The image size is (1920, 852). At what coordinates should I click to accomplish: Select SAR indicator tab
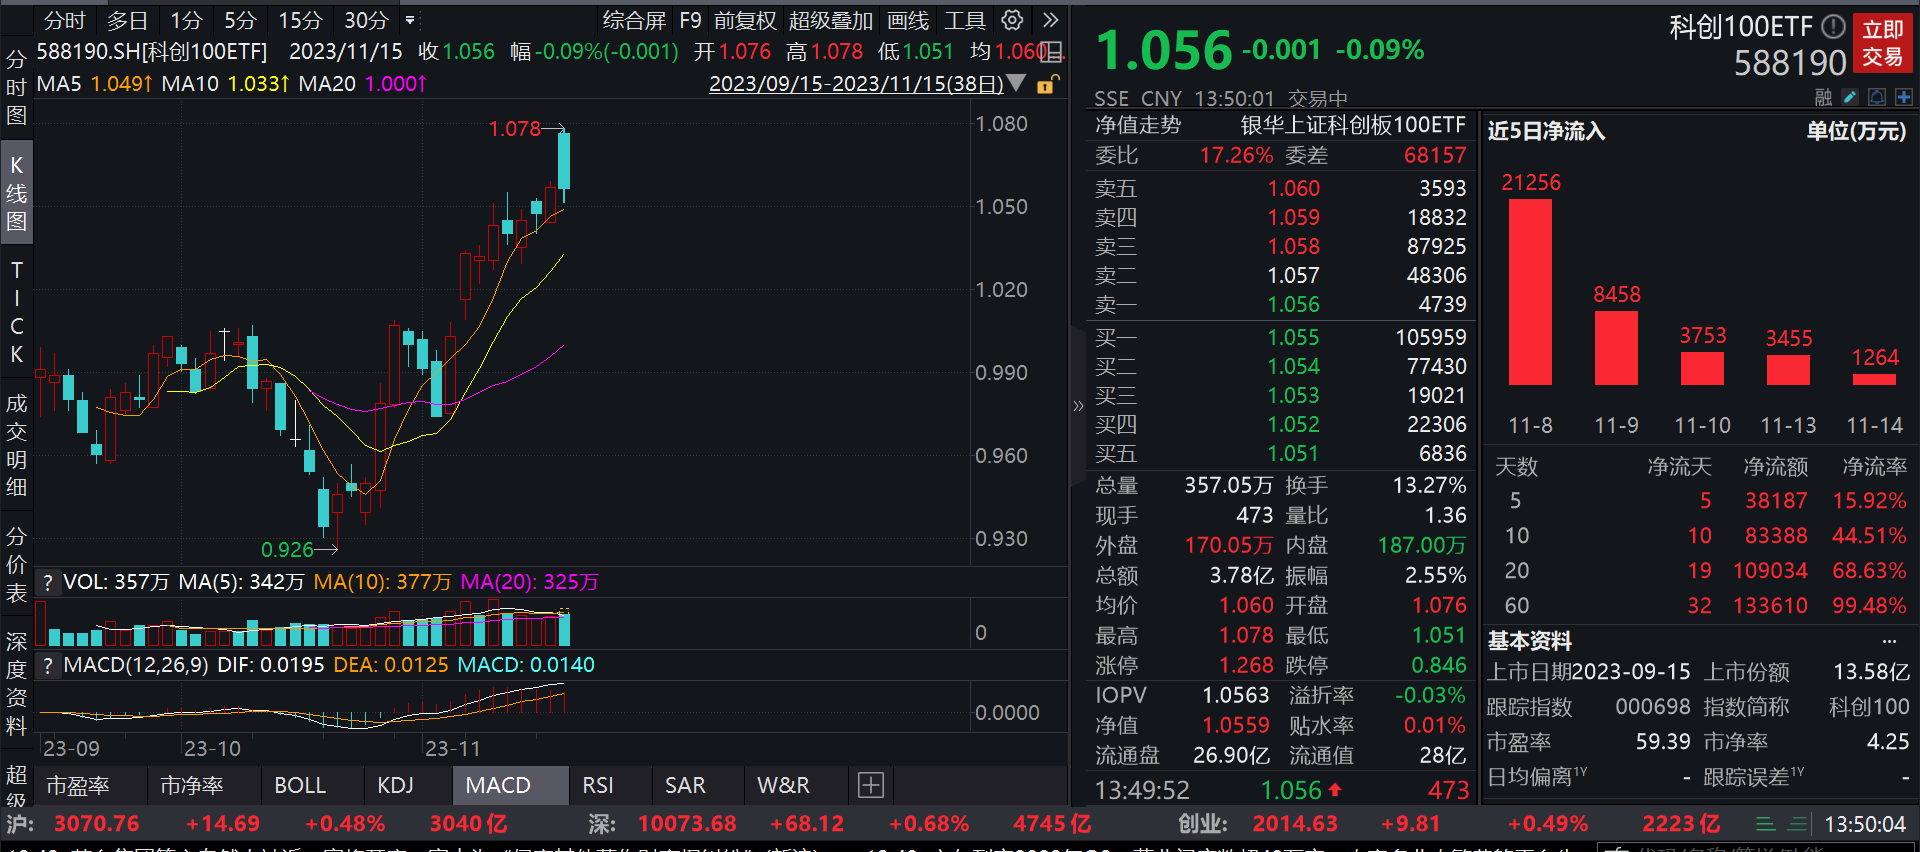tap(685, 785)
